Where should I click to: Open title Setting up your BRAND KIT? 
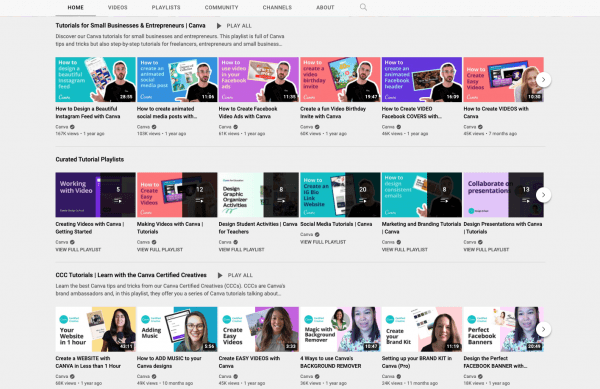click(x=417, y=362)
